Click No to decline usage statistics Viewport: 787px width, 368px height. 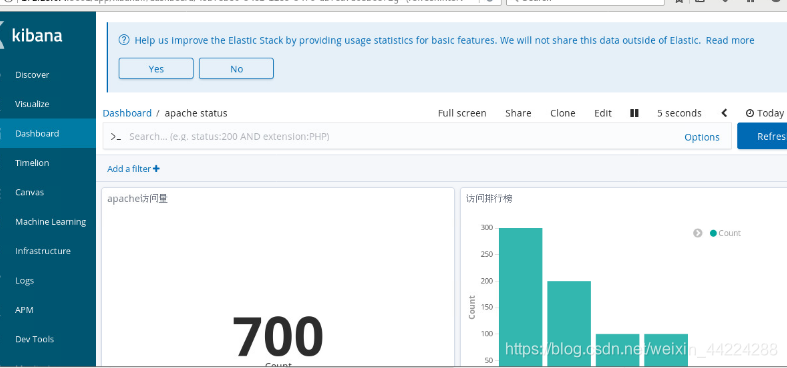[236, 69]
